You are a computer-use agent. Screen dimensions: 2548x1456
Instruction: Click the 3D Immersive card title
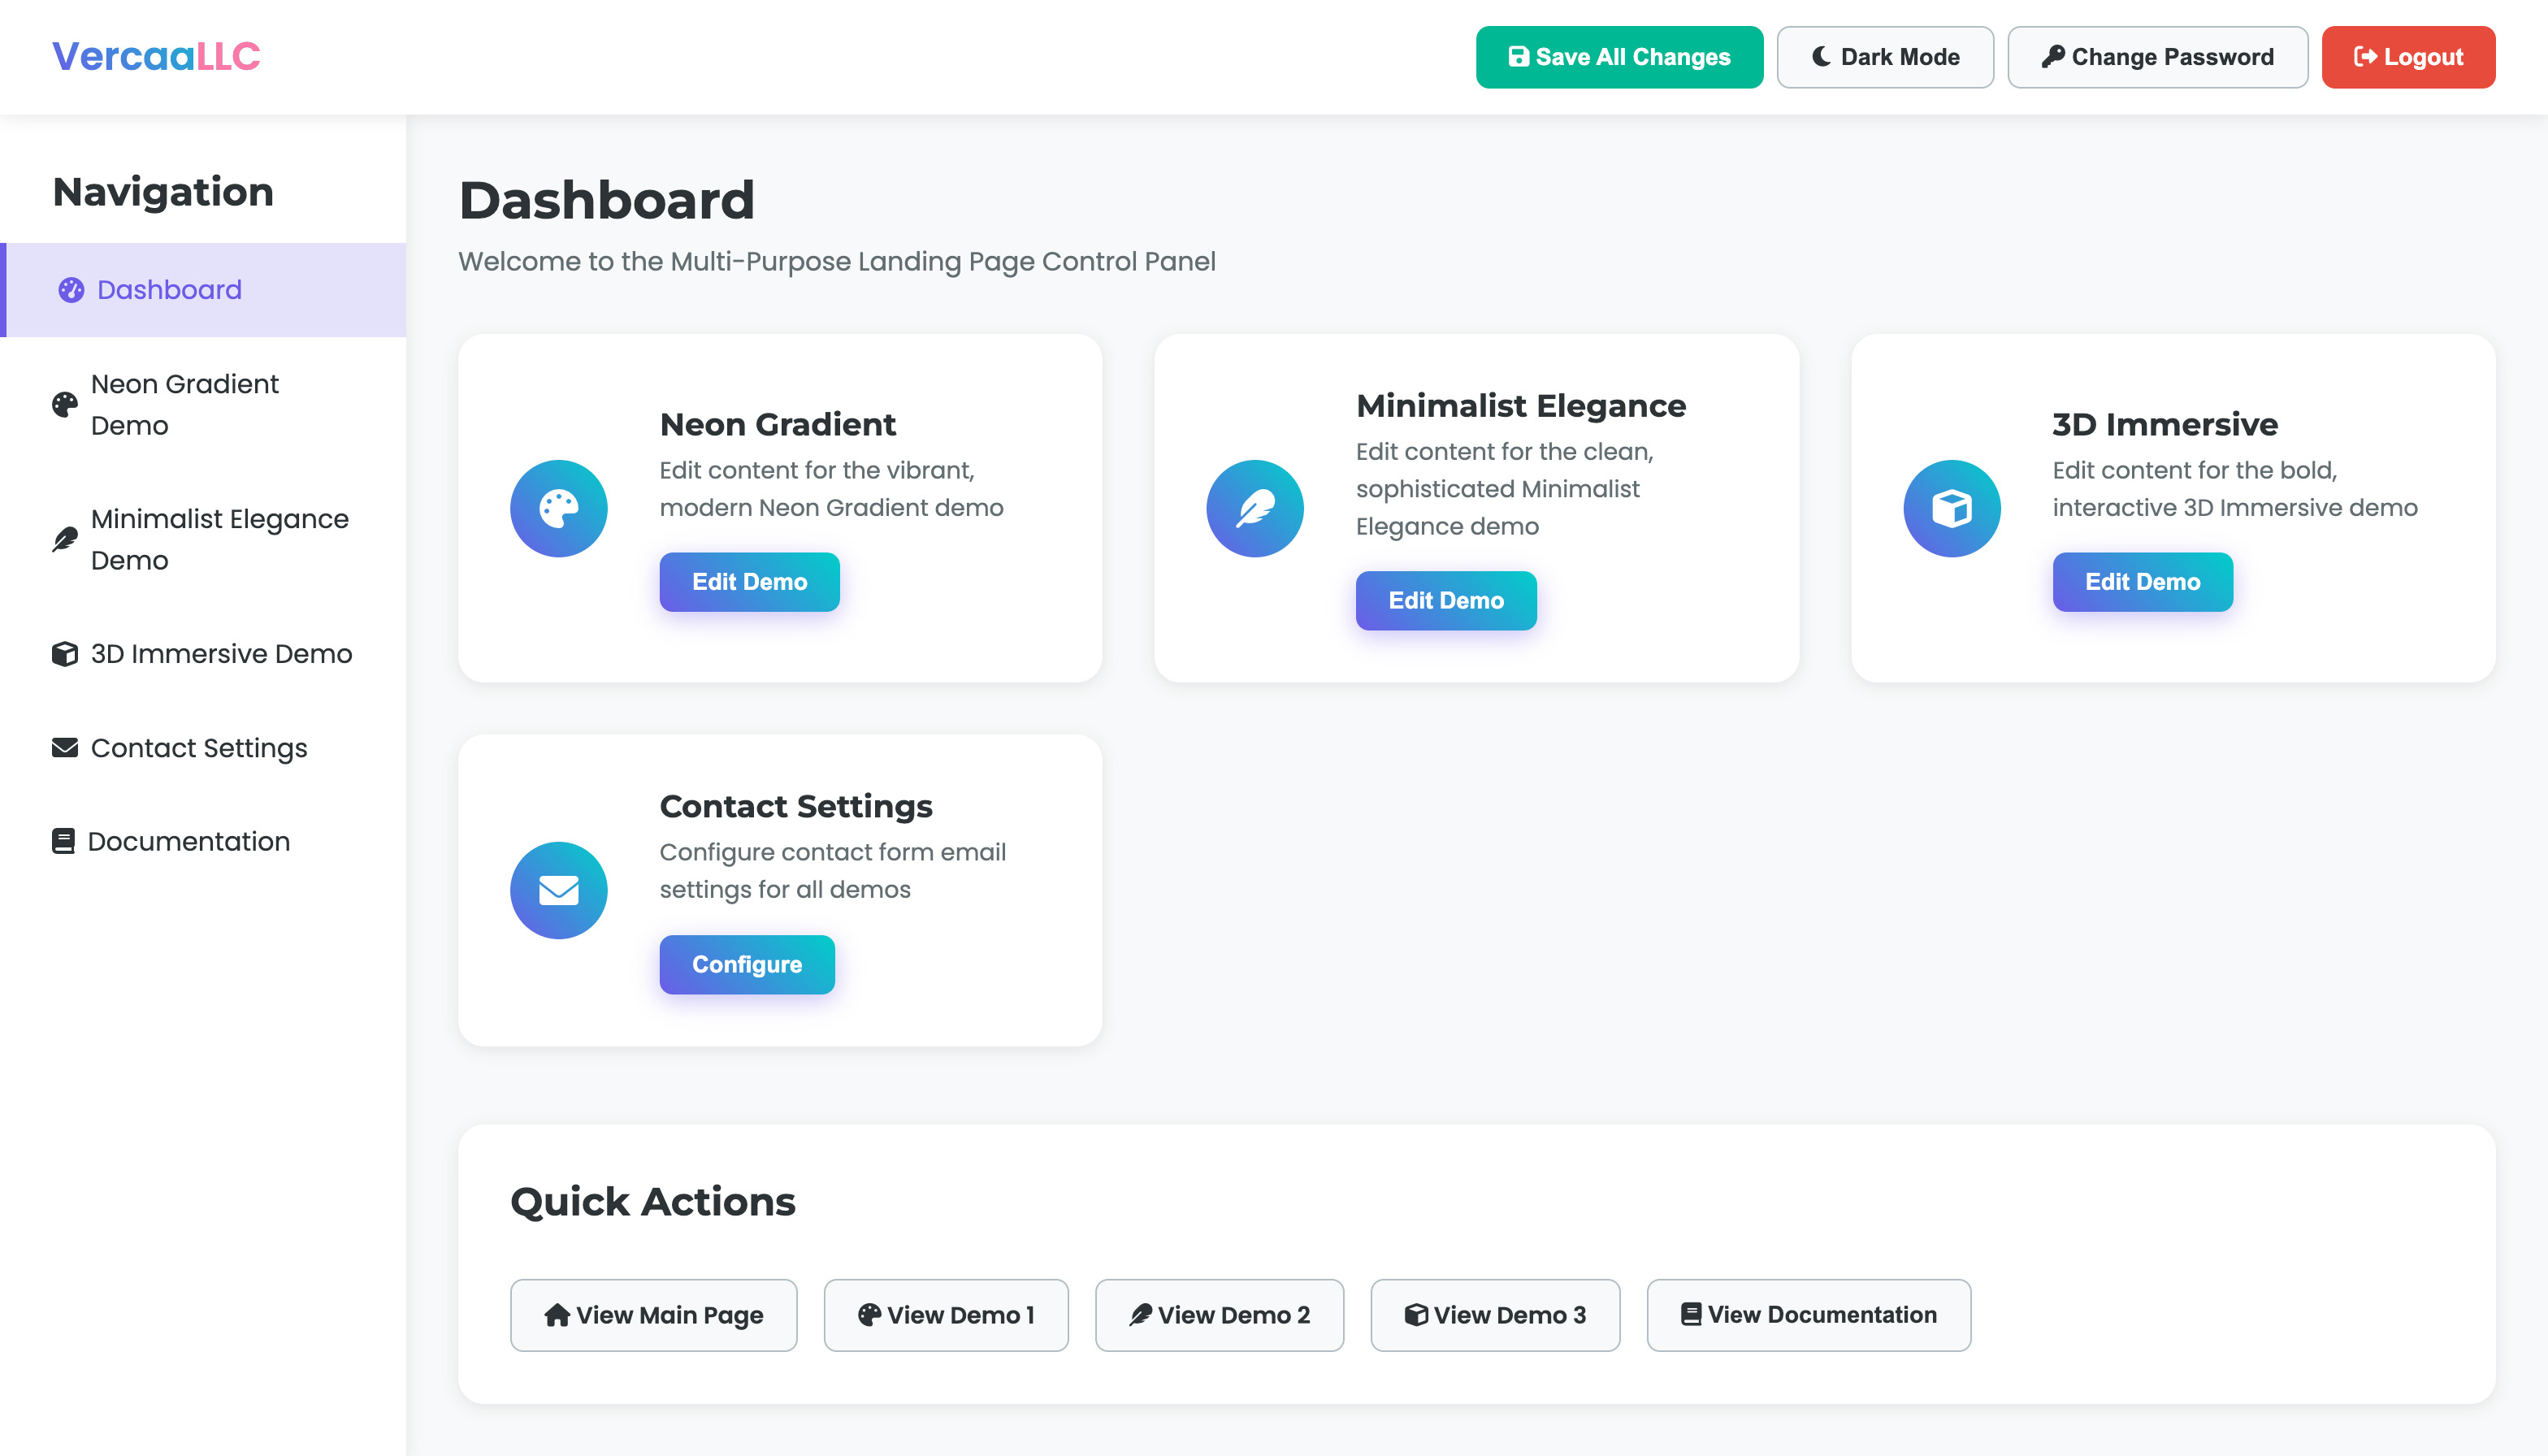(x=2165, y=425)
